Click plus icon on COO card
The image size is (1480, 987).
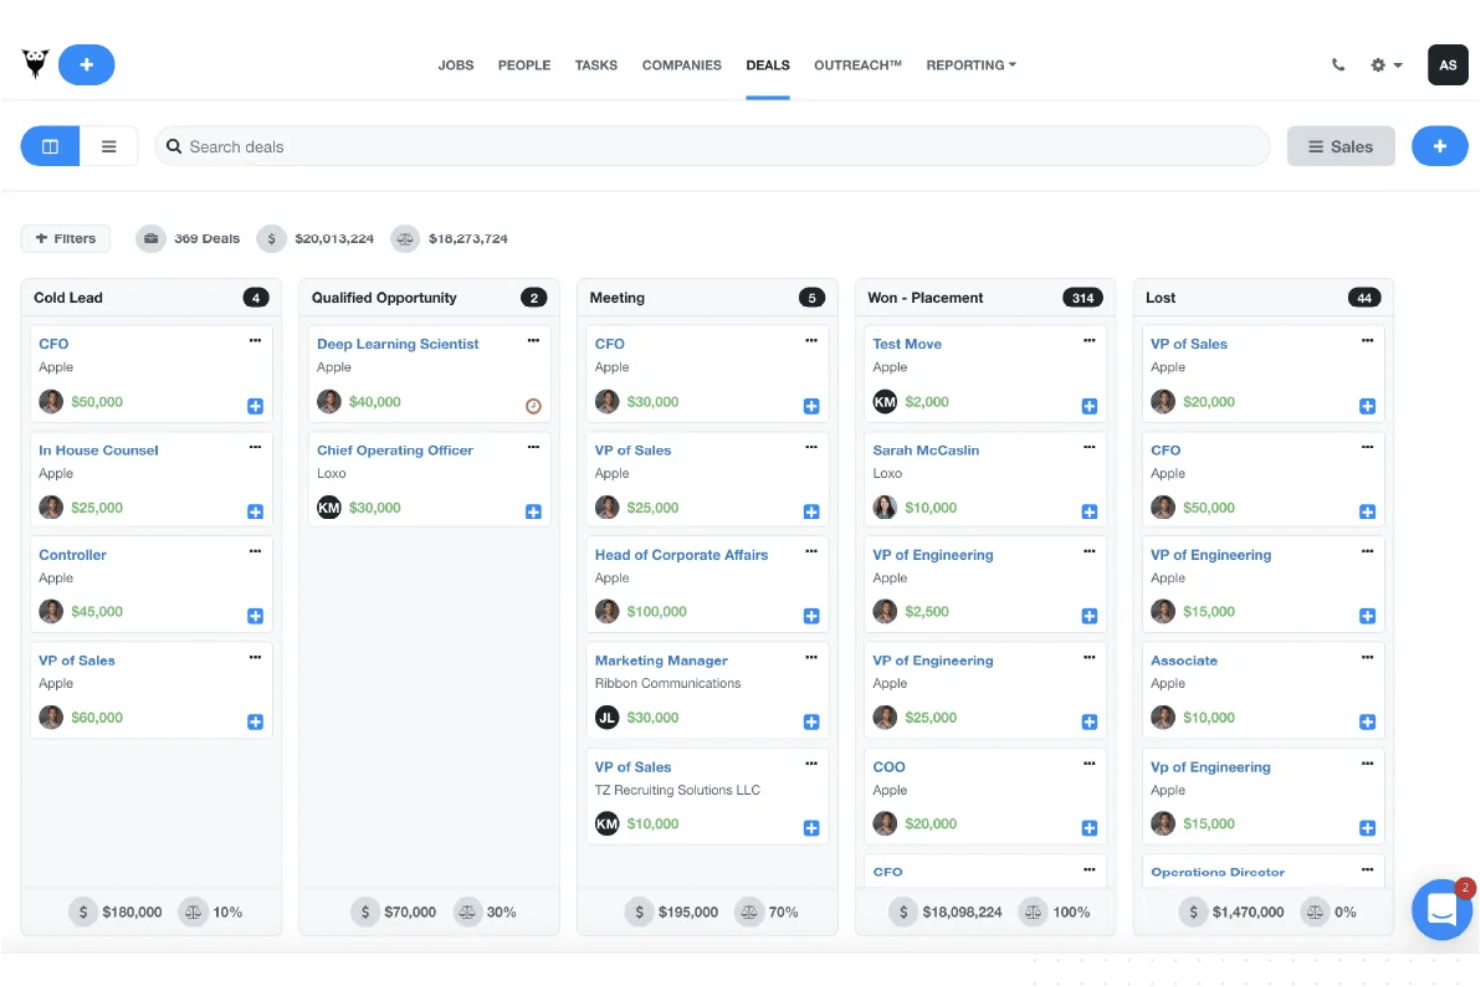pos(1089,828)
